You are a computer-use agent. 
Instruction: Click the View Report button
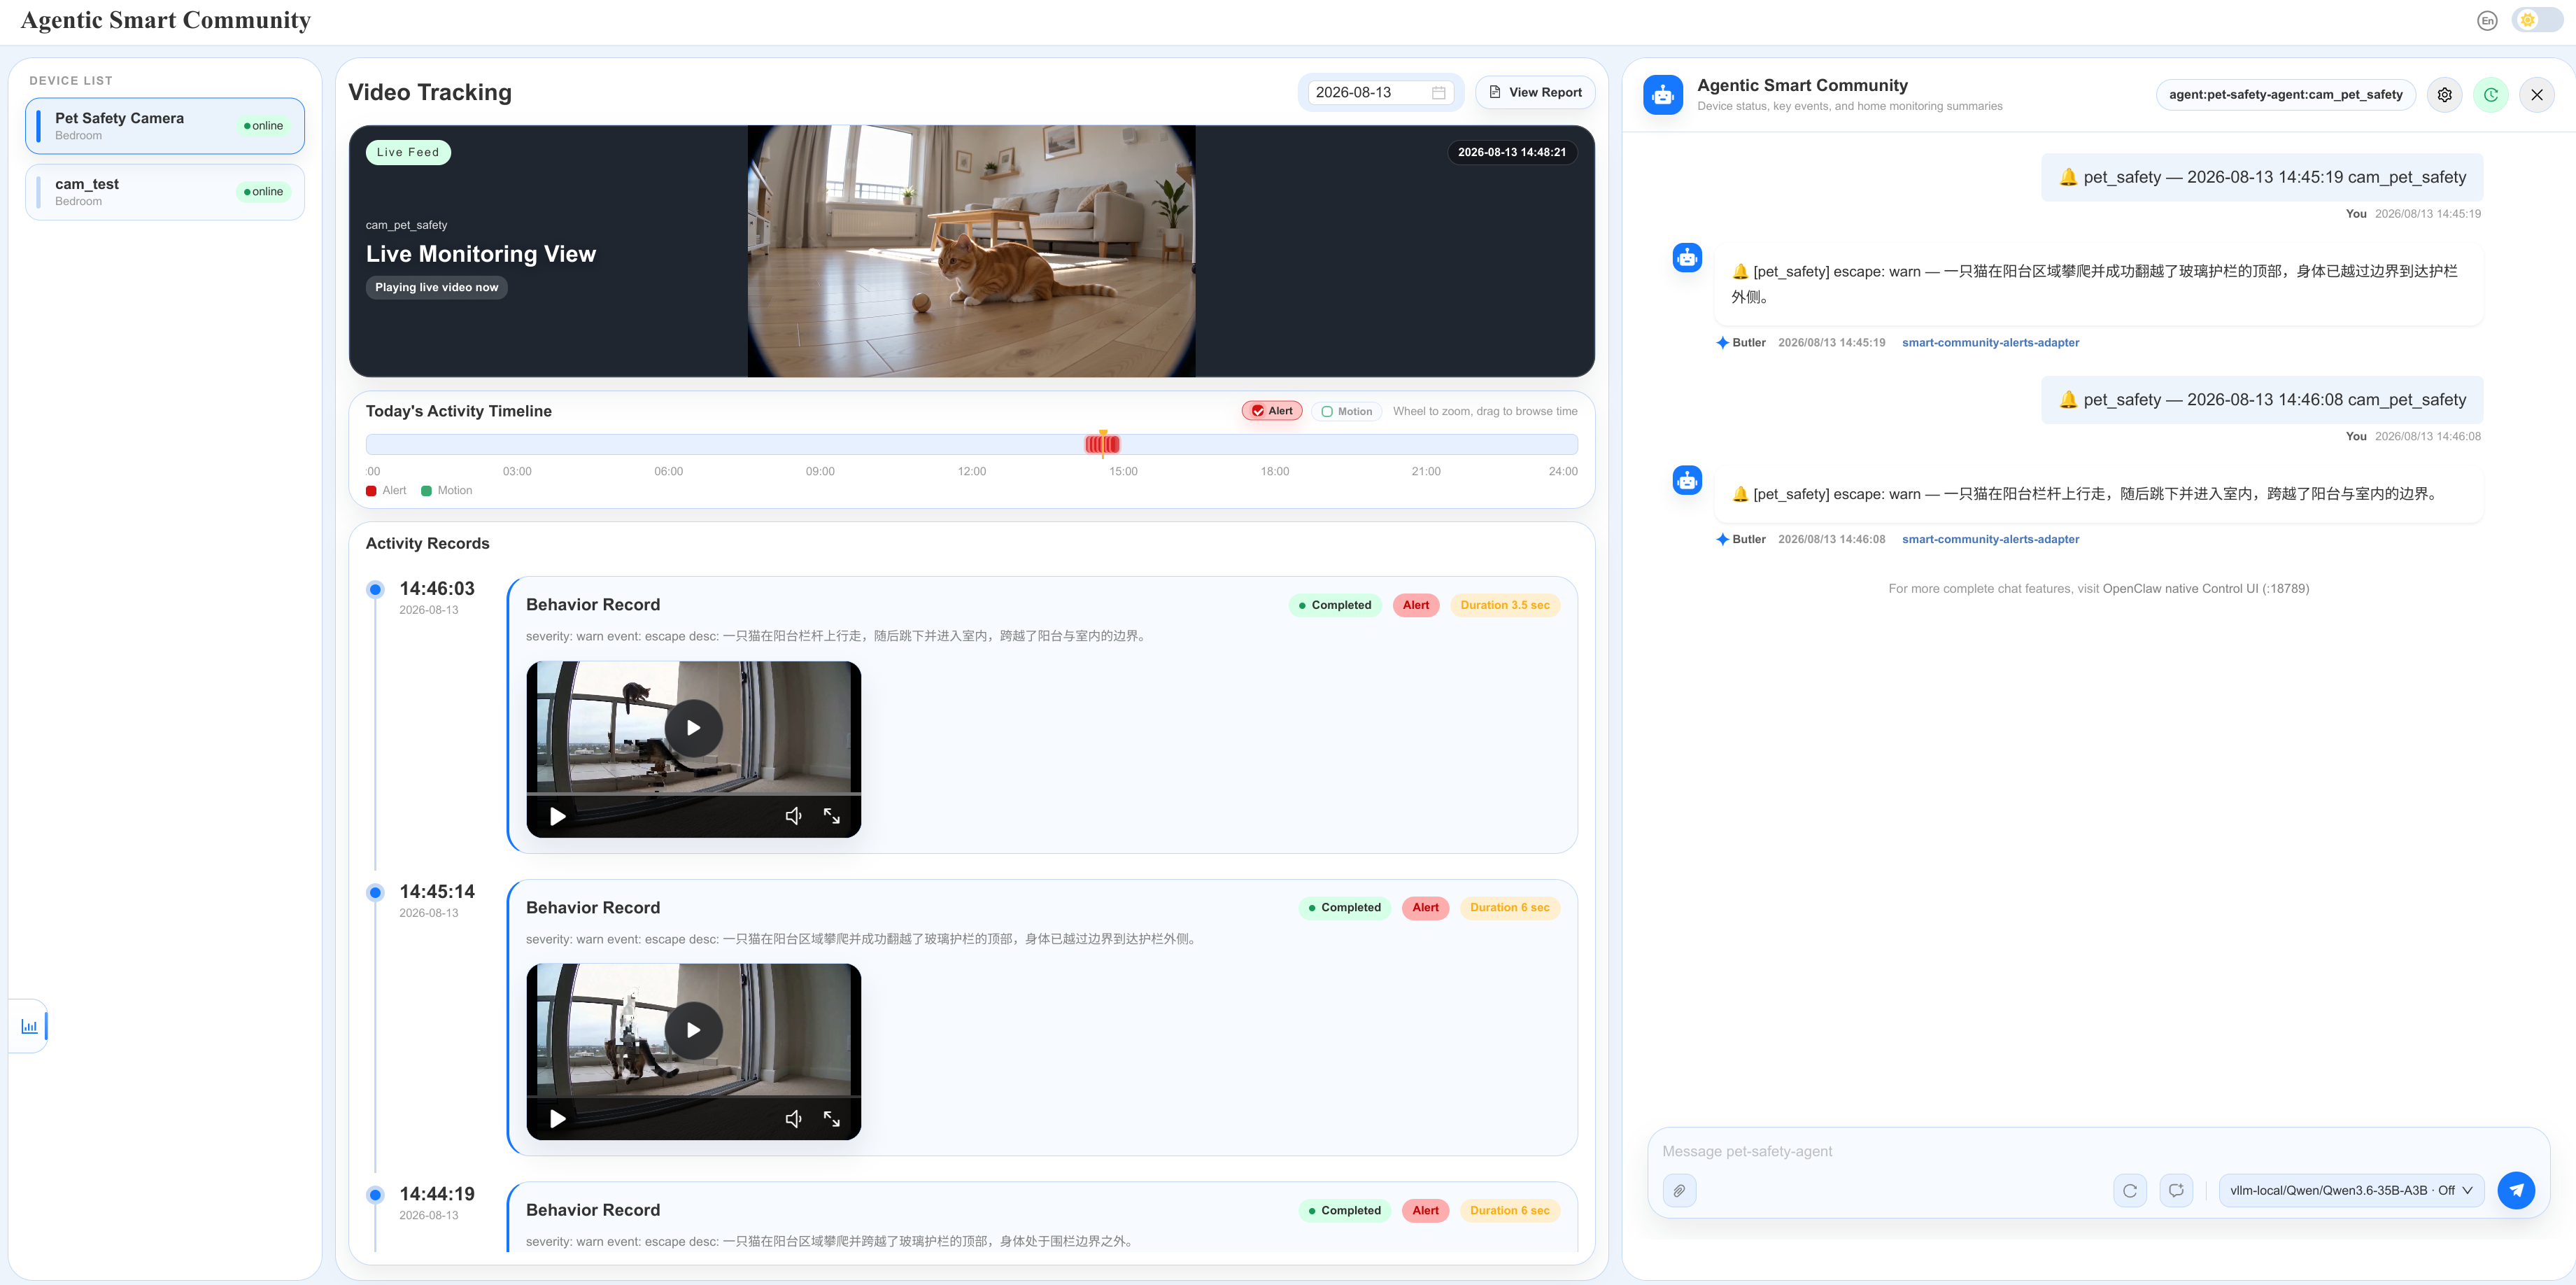click(1535, 92)
